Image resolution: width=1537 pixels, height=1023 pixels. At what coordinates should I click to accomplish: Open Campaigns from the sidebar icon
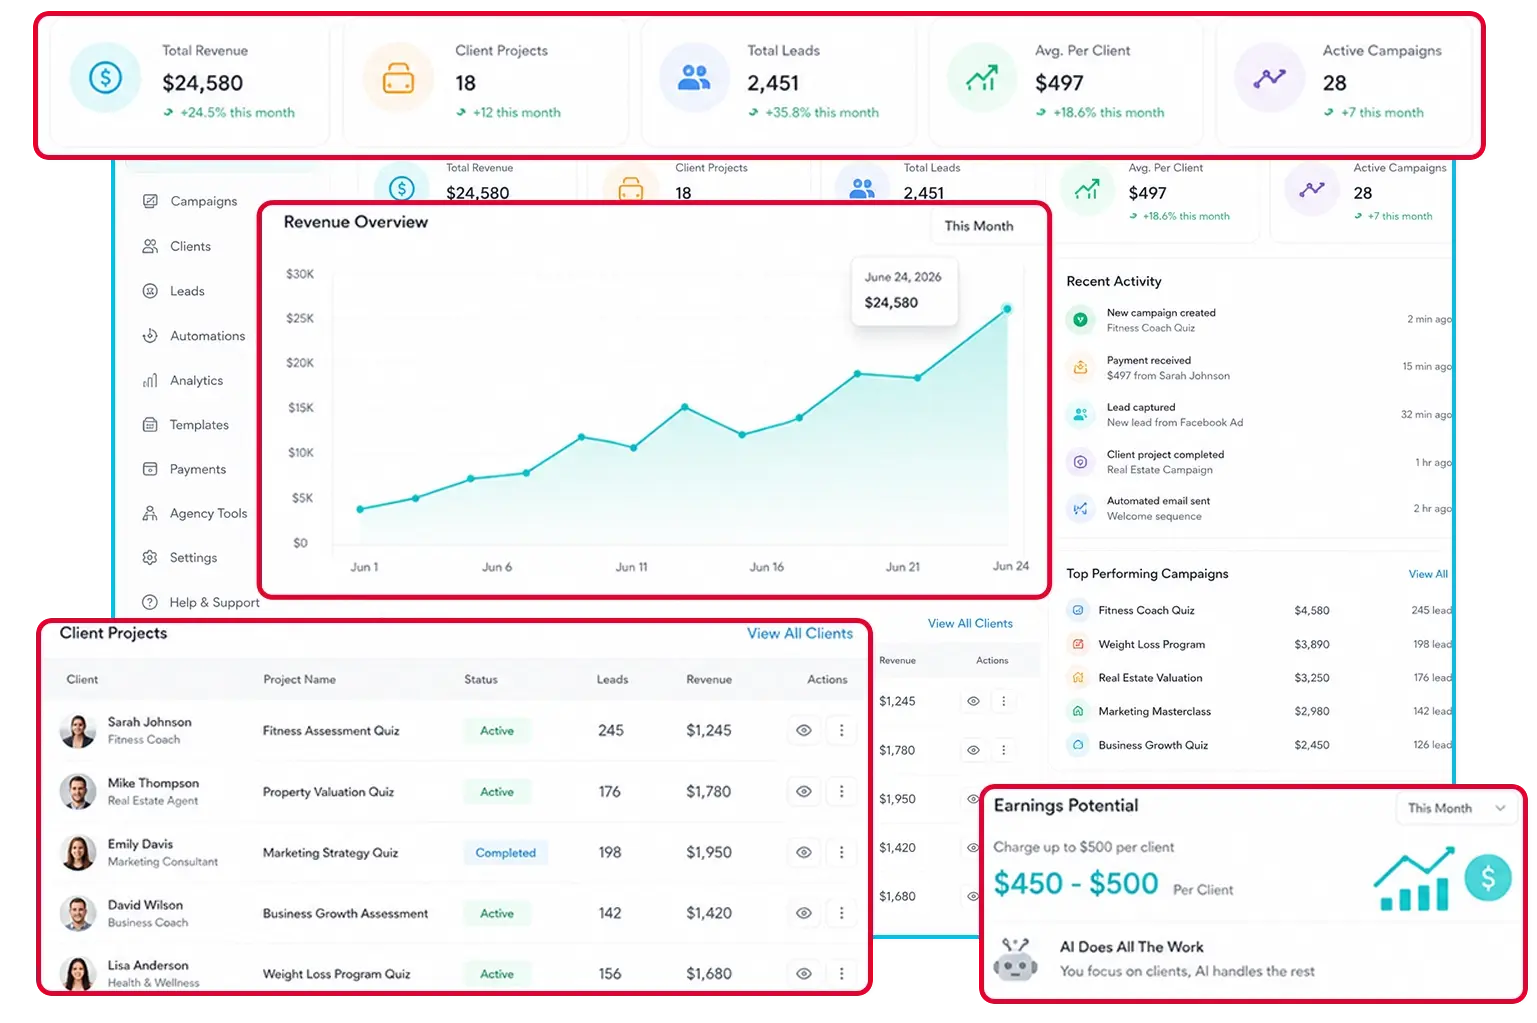point(150,201)
